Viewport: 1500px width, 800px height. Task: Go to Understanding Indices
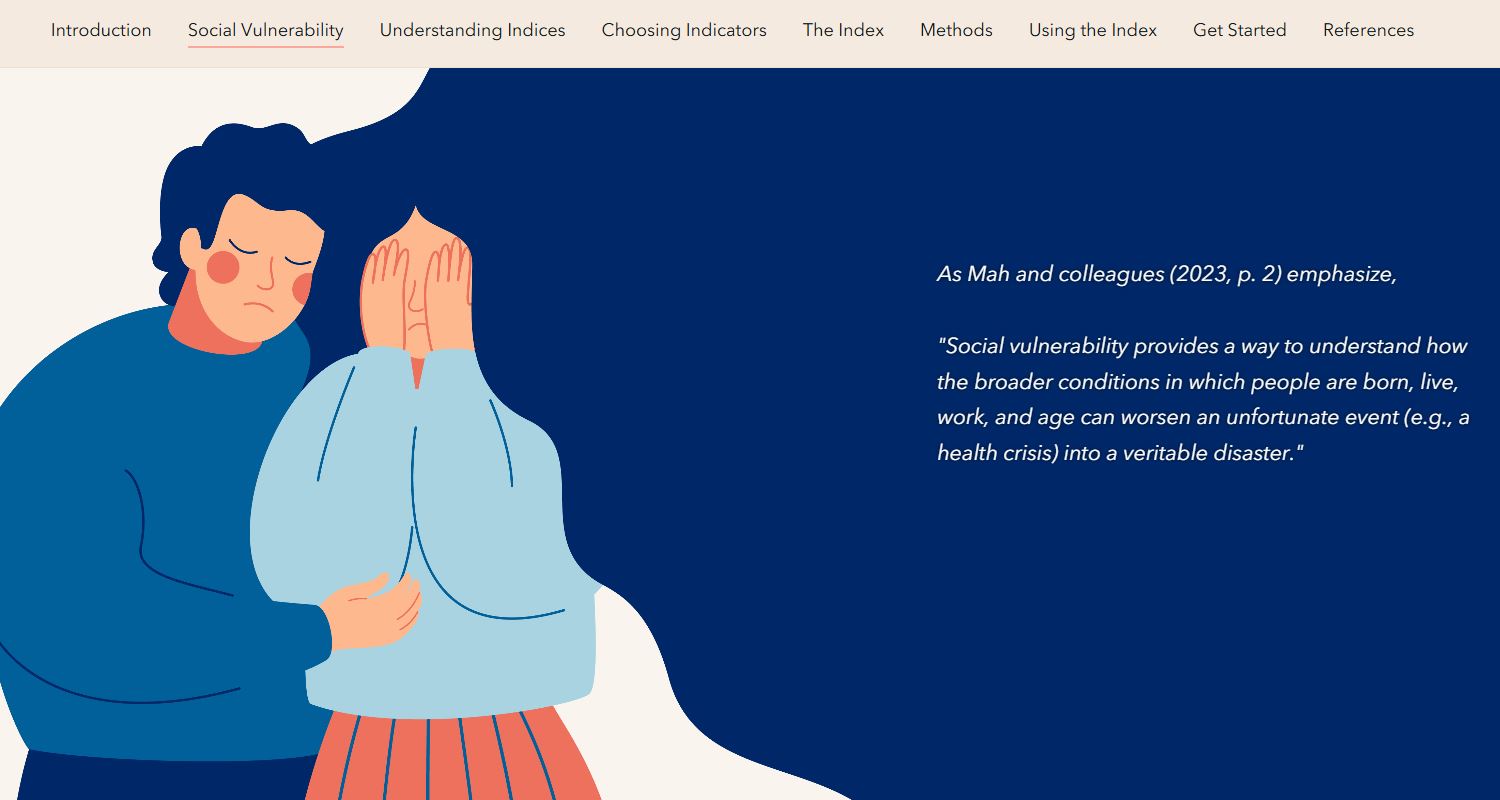472,30
